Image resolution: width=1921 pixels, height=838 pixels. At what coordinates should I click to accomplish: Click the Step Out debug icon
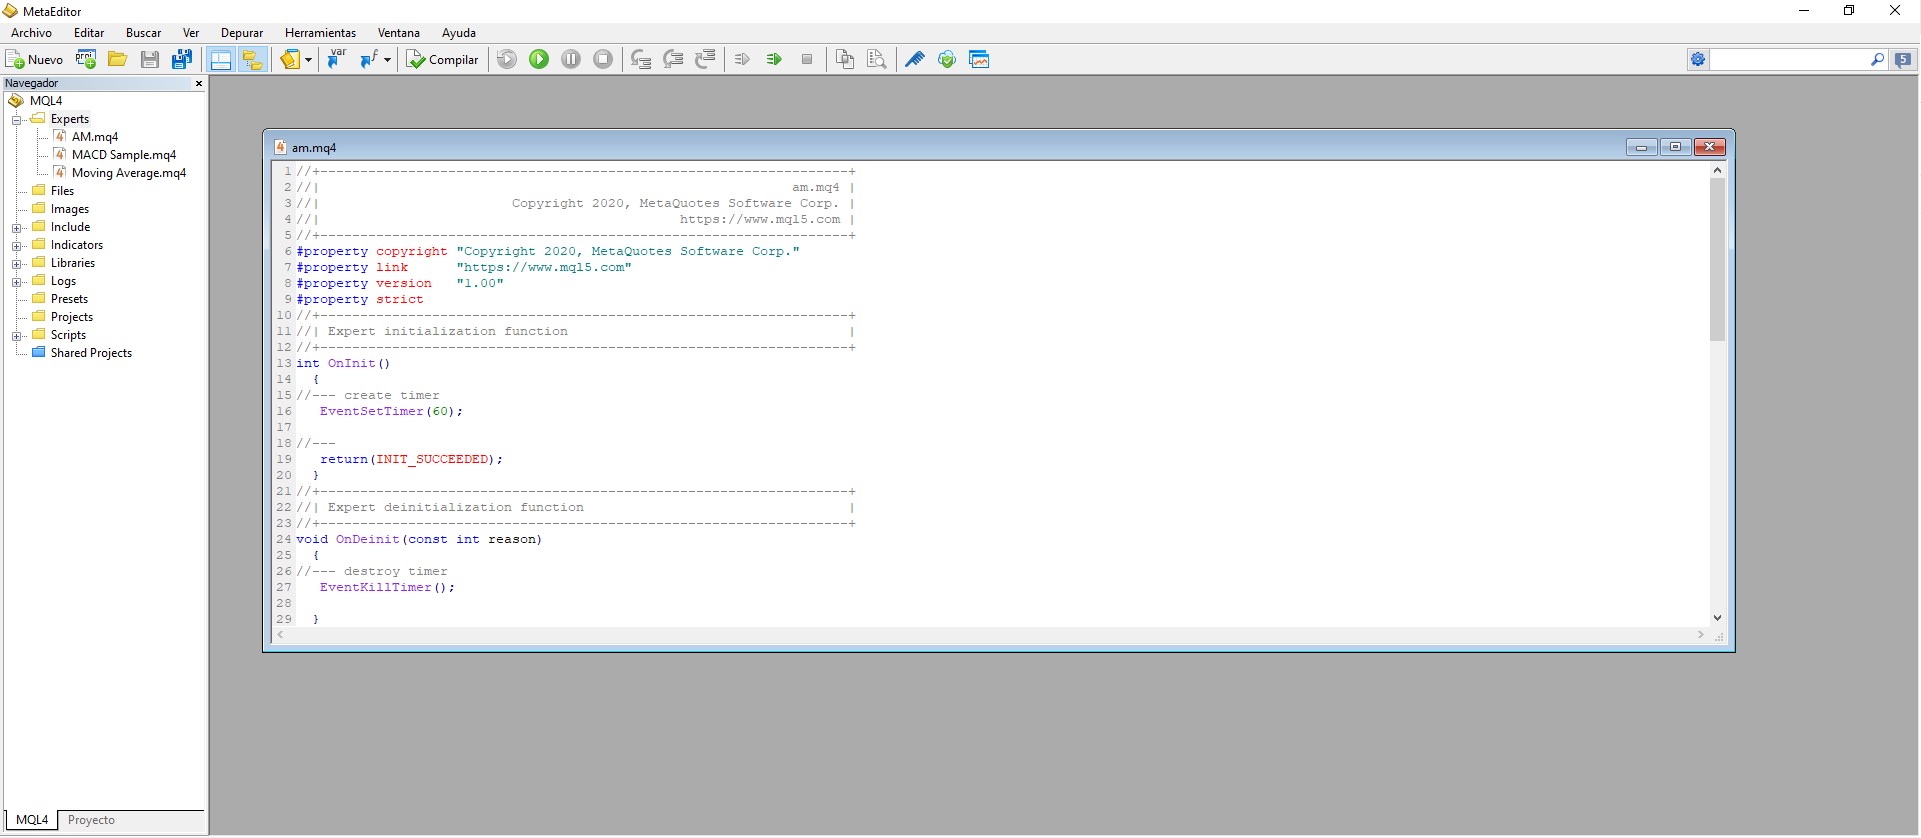point(705,59)
